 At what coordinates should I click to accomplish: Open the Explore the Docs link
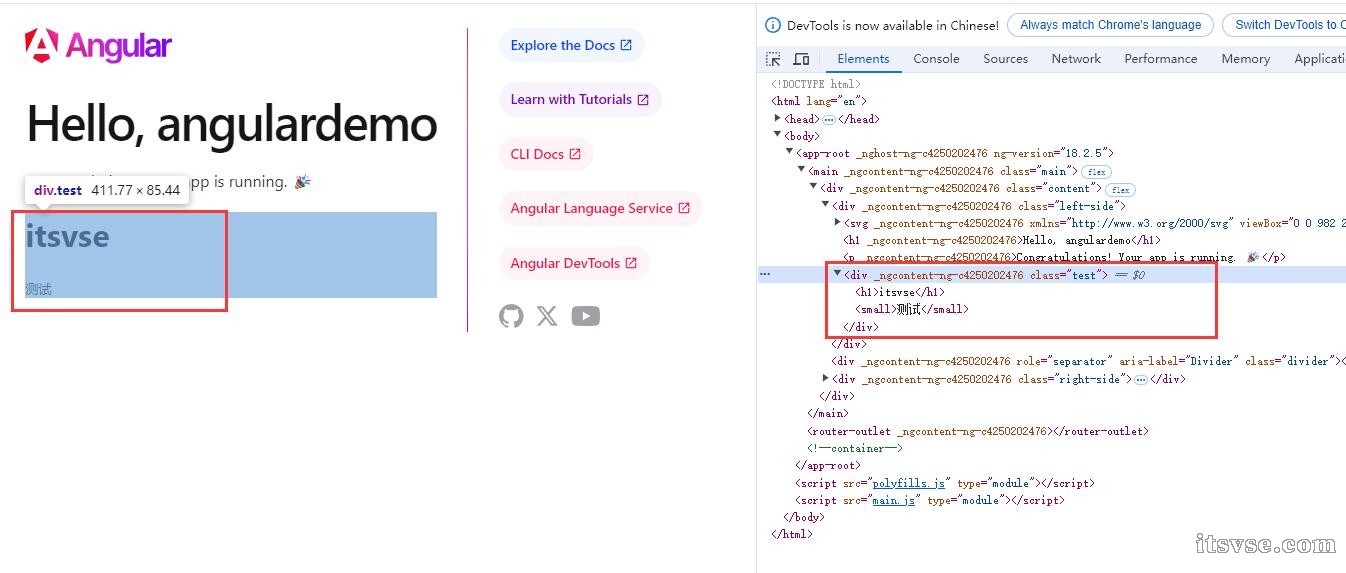(x=571, y=45)
